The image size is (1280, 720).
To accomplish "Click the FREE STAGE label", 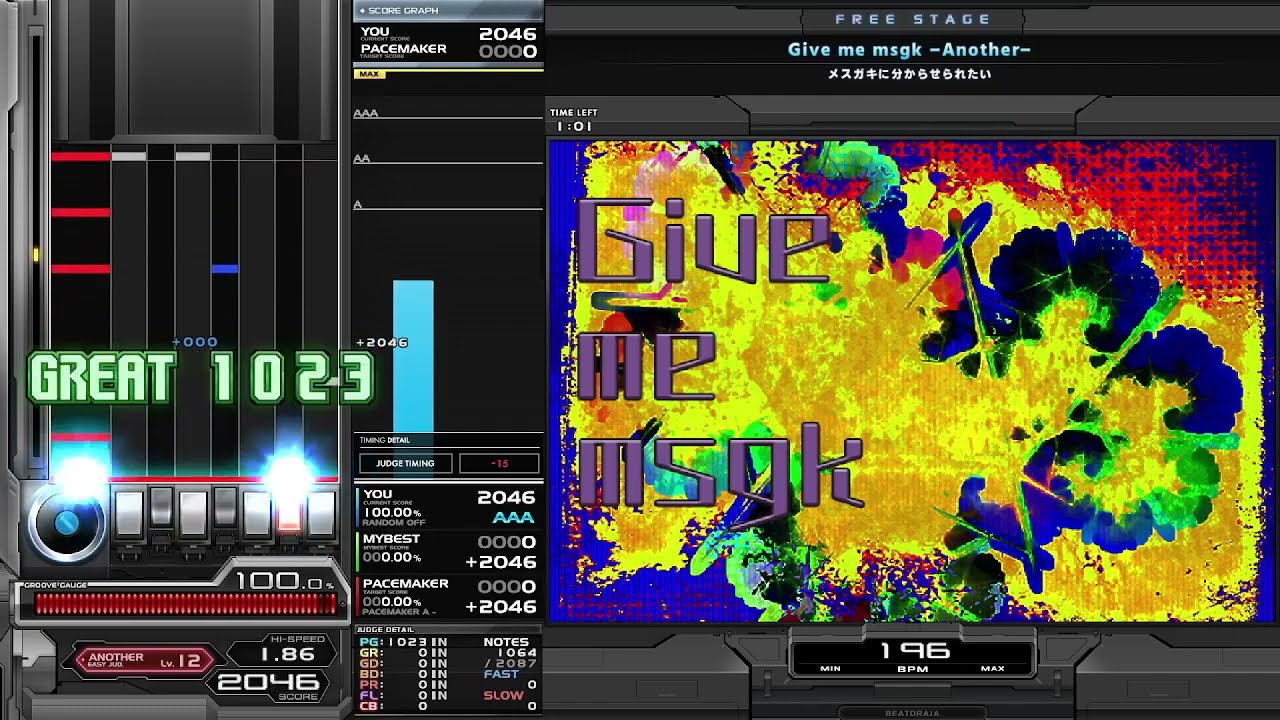I will (913, 19).
